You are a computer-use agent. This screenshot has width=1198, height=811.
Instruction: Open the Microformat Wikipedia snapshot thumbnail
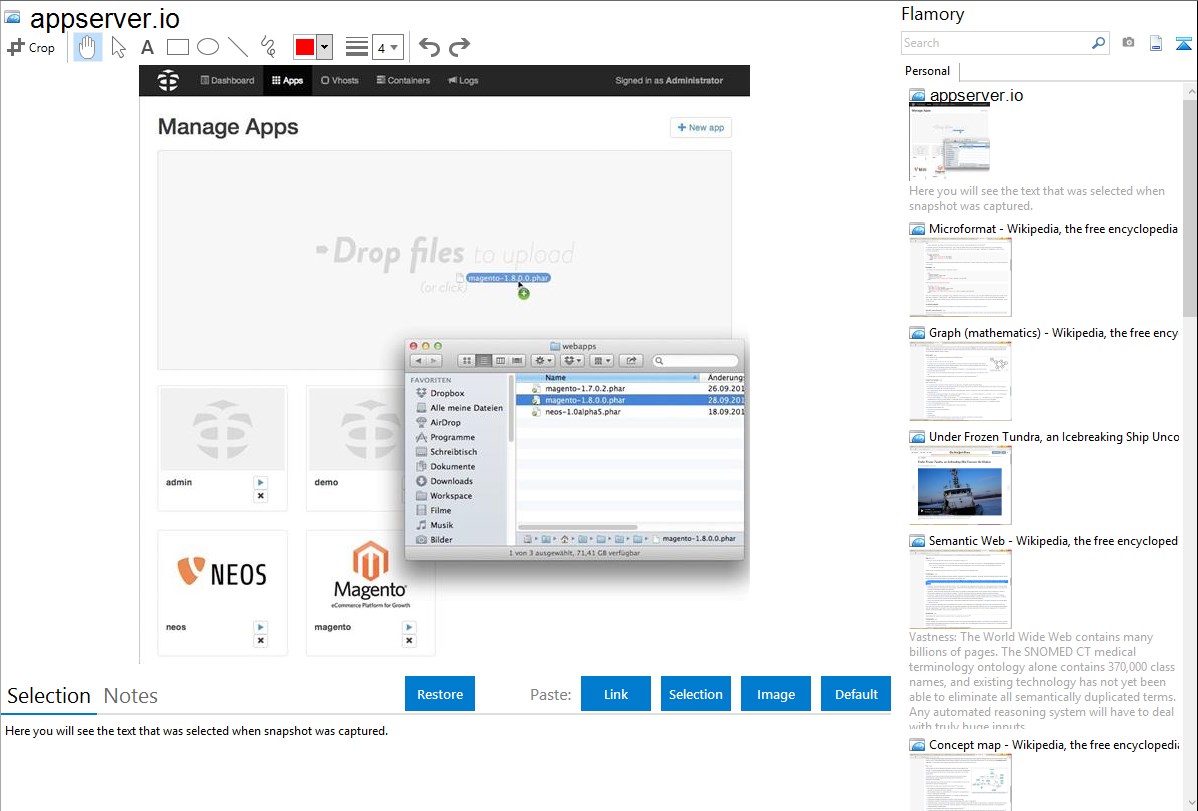pyautogui.click(x=960, y=277)
